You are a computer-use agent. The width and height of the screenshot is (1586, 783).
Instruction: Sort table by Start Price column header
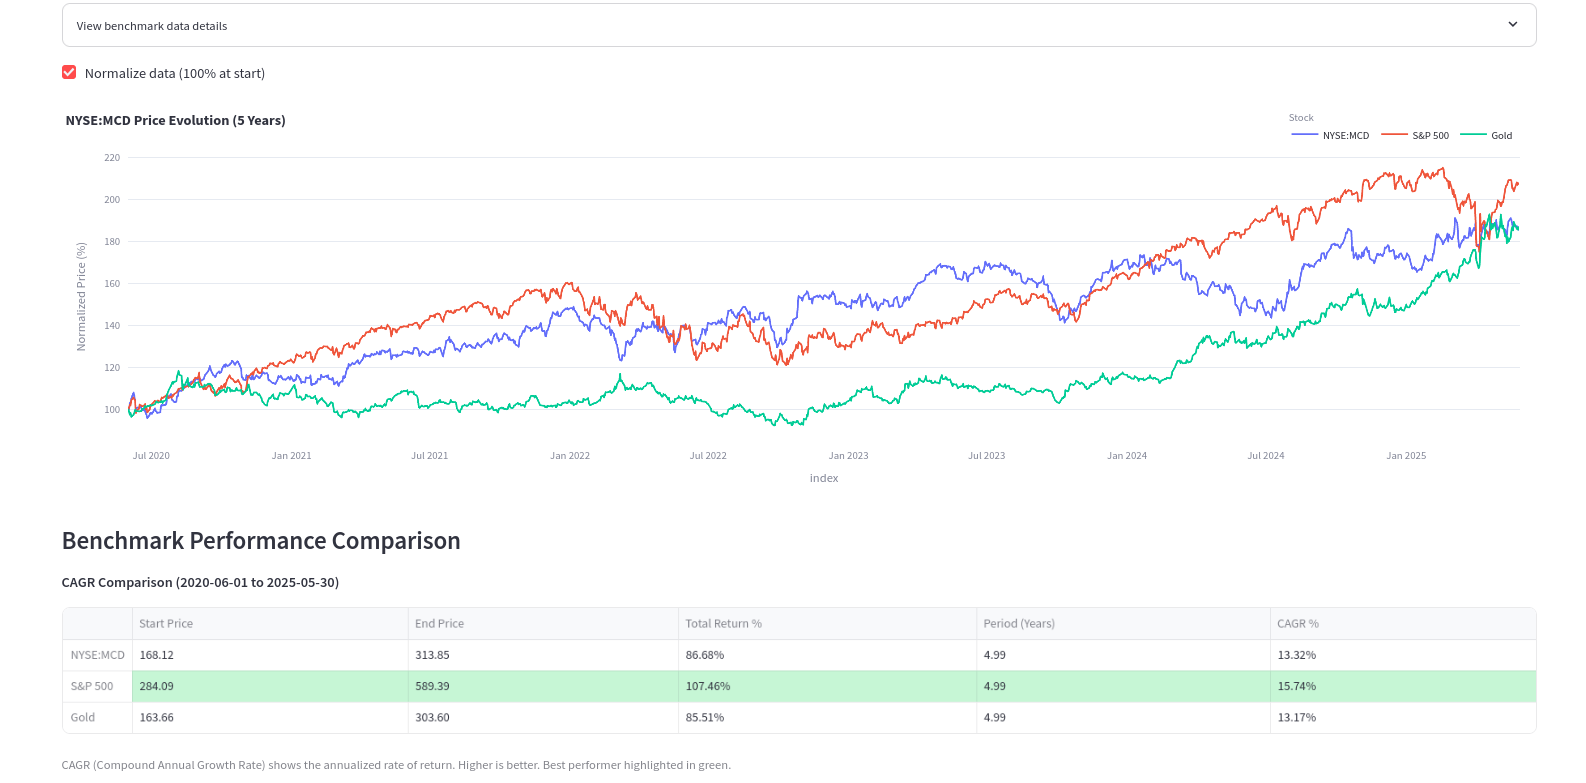(270, 624)
